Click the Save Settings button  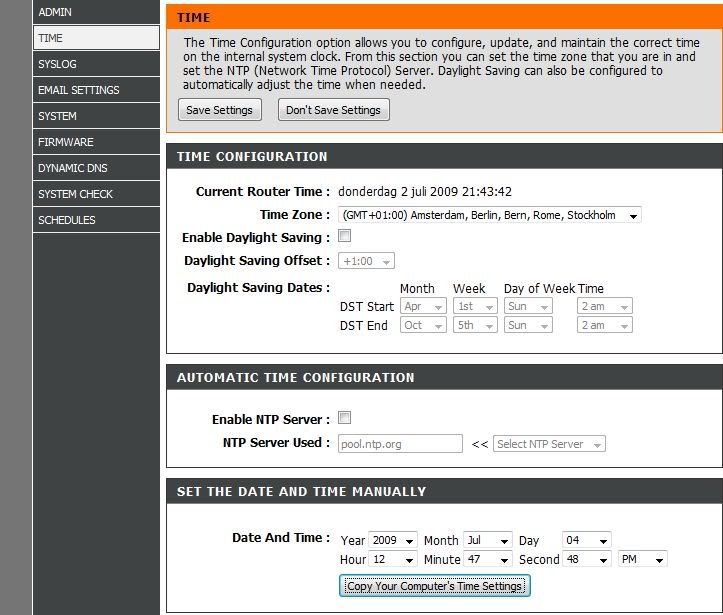click(x=219, y=110)
